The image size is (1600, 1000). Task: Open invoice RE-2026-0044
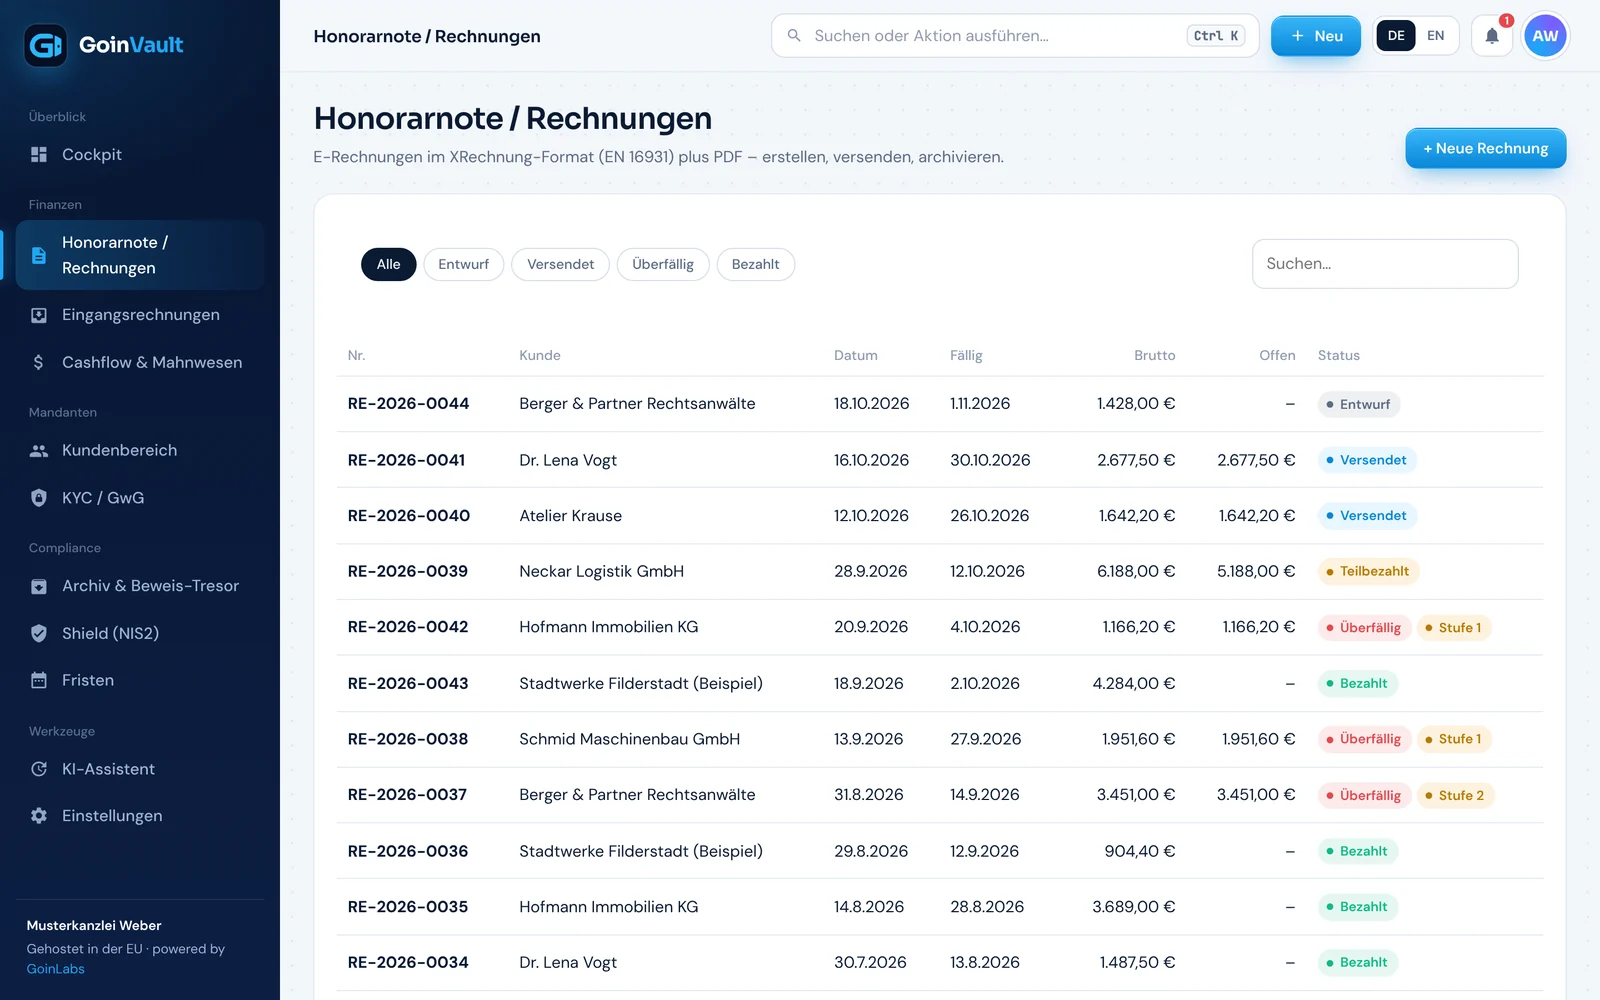(x=408, y=404)
